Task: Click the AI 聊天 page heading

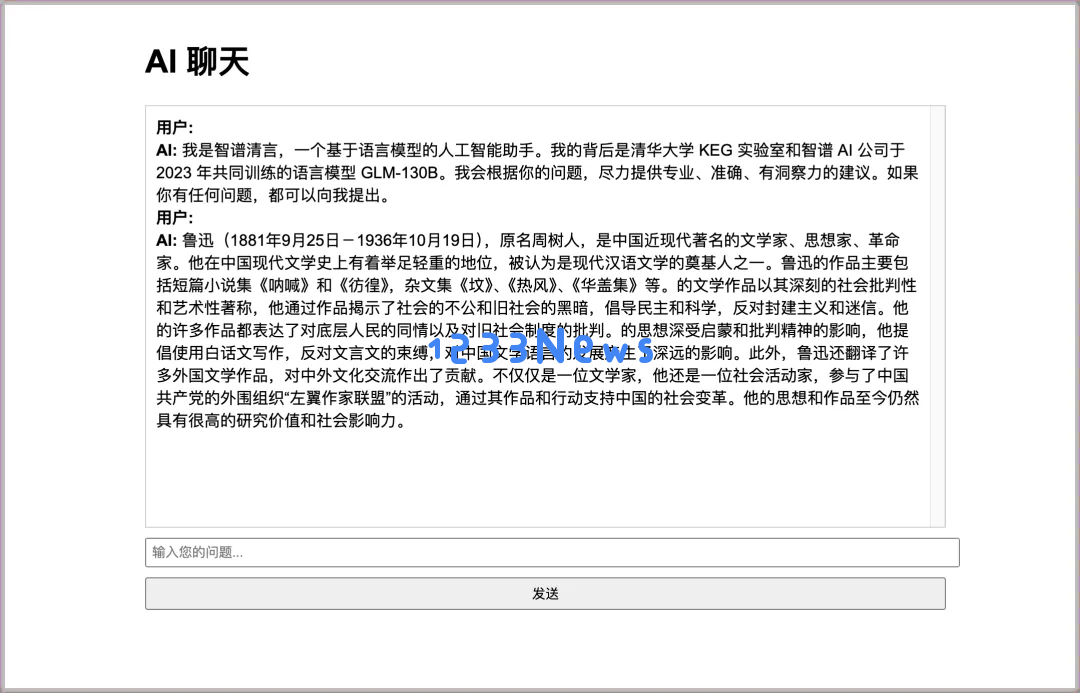Action: (197, 61)
